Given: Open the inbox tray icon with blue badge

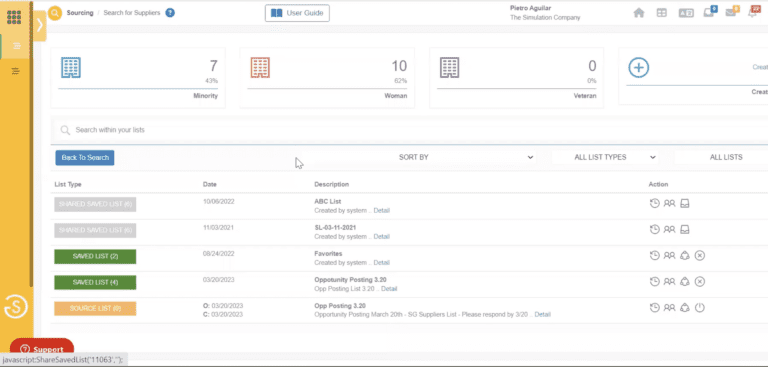Looking at the screenshot, I should [709, 12].
